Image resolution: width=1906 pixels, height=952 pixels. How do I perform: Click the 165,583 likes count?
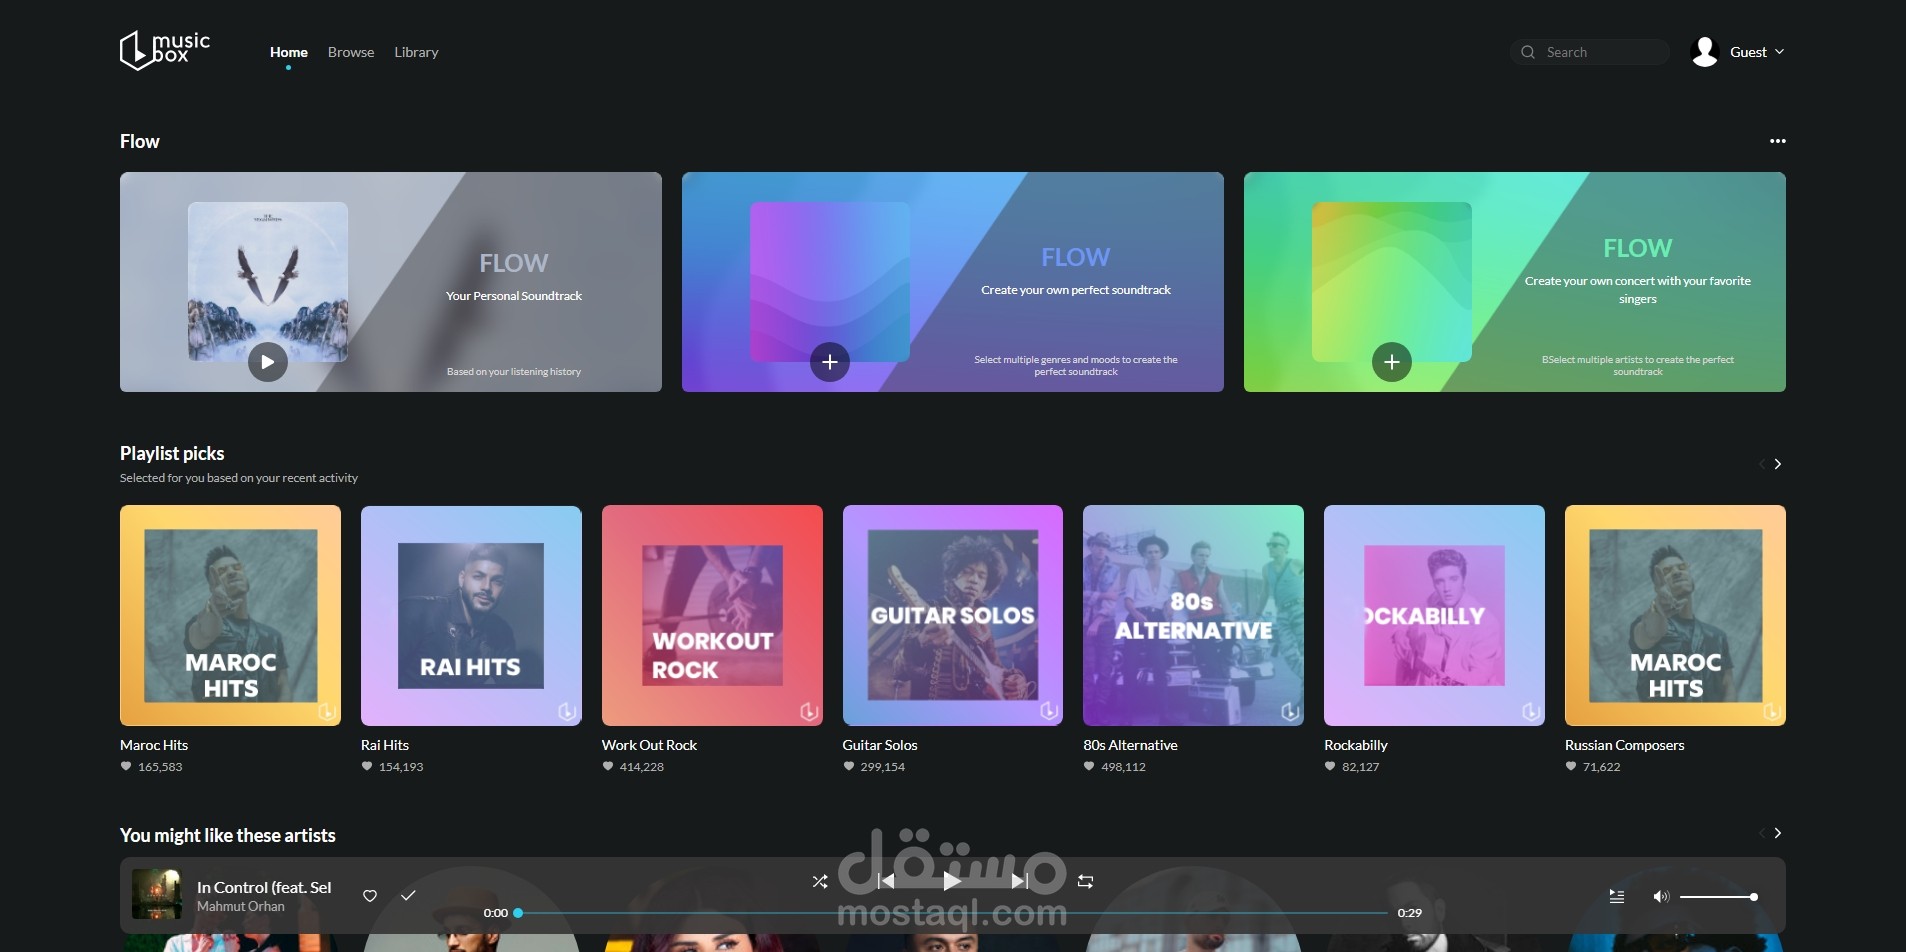[160, 767]
